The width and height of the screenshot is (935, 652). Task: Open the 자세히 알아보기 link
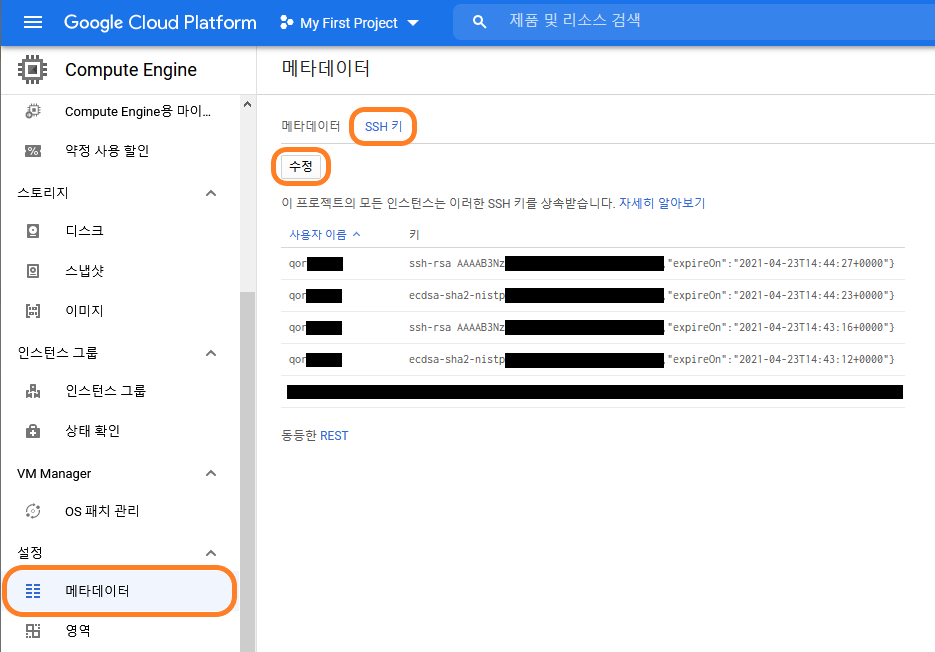[x=662, y=203]
